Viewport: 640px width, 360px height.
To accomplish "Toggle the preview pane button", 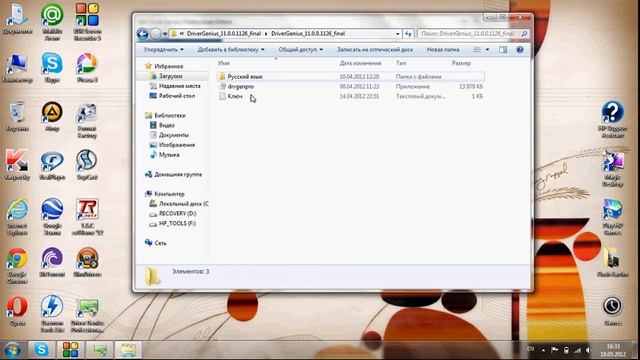I will [503, 49].
